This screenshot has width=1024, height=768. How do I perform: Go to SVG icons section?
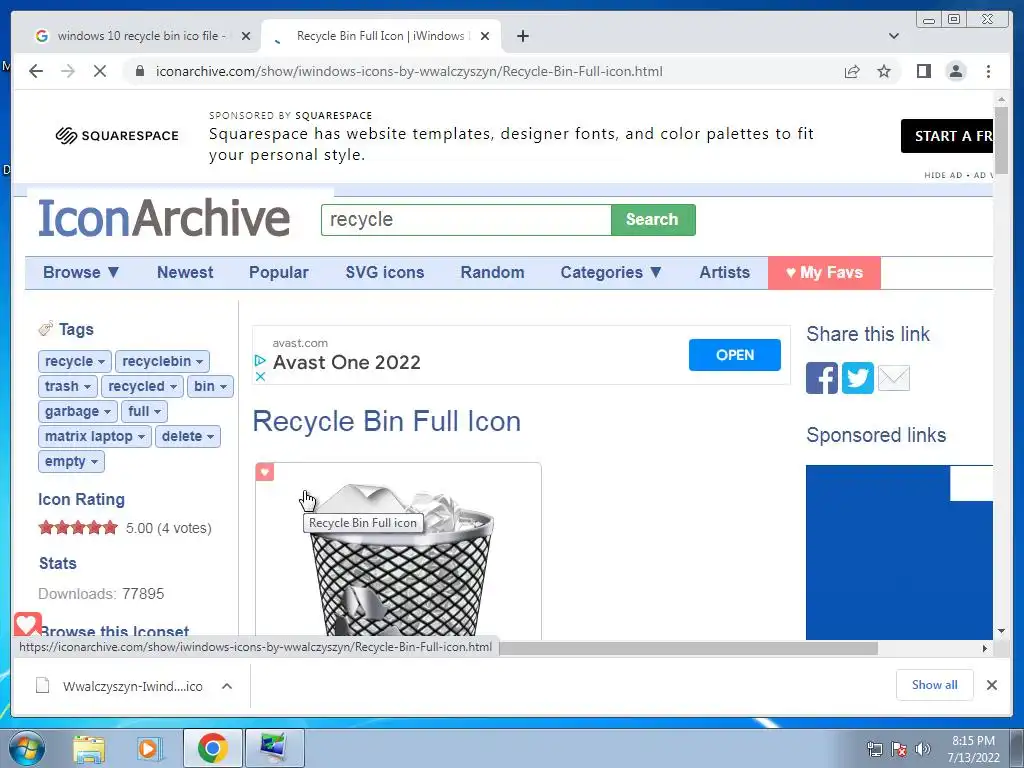pyautogui.click(x=385, y=272)
